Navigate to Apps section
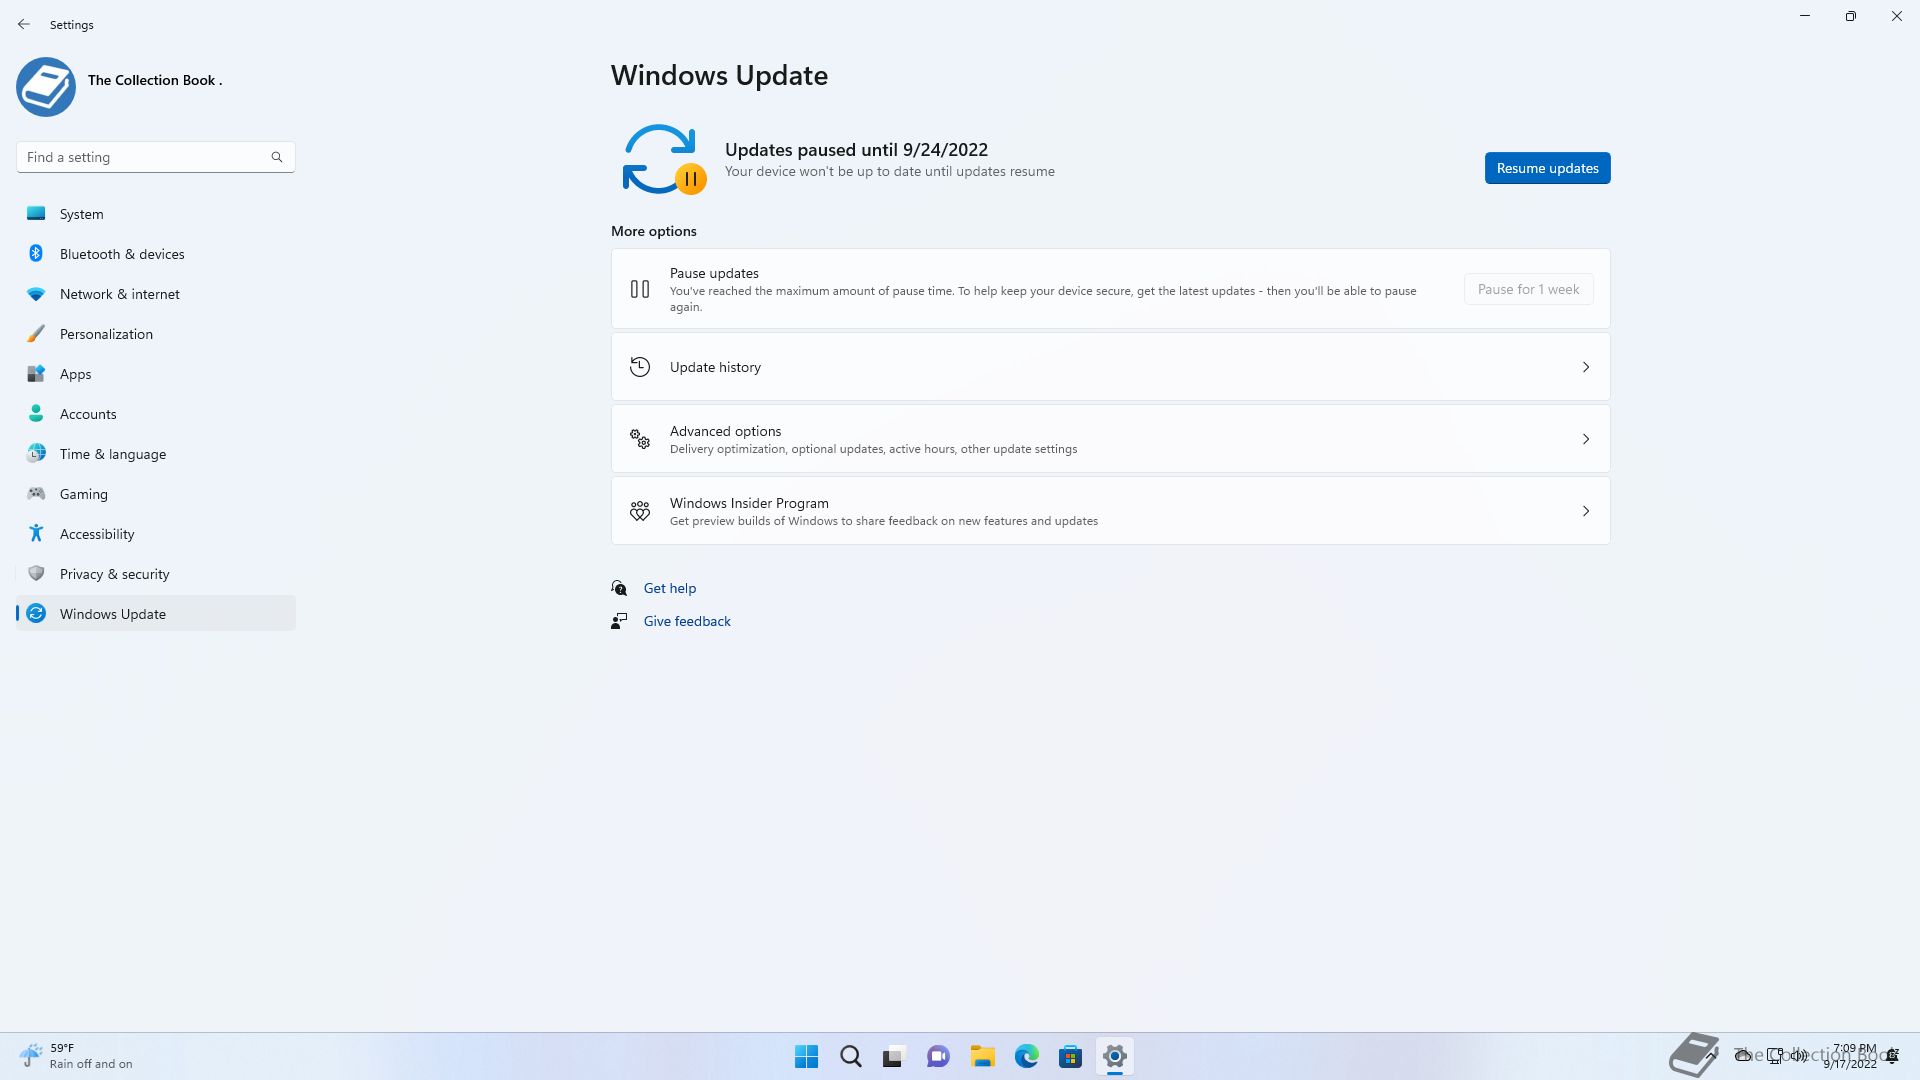Screen dimensions: 1920x1080 click(156, 373)
